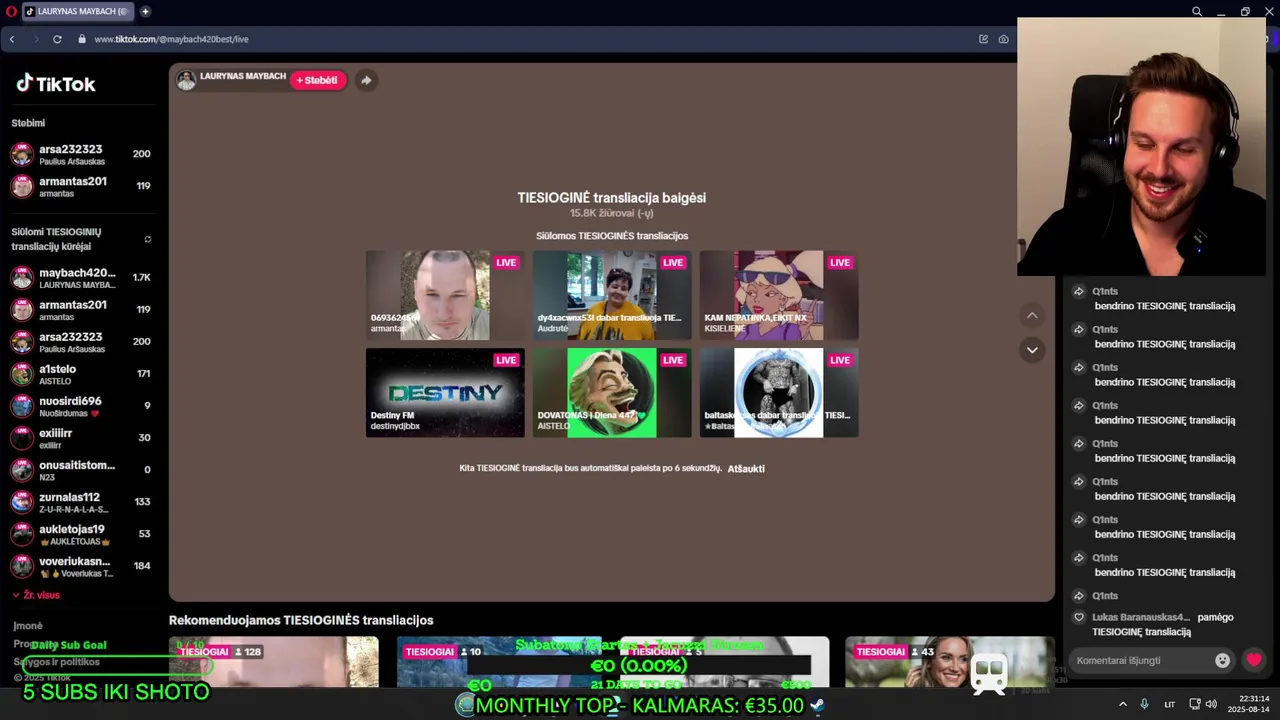
Task: Open arsa232323 in the Stebimi section
Action: point(80,155)
